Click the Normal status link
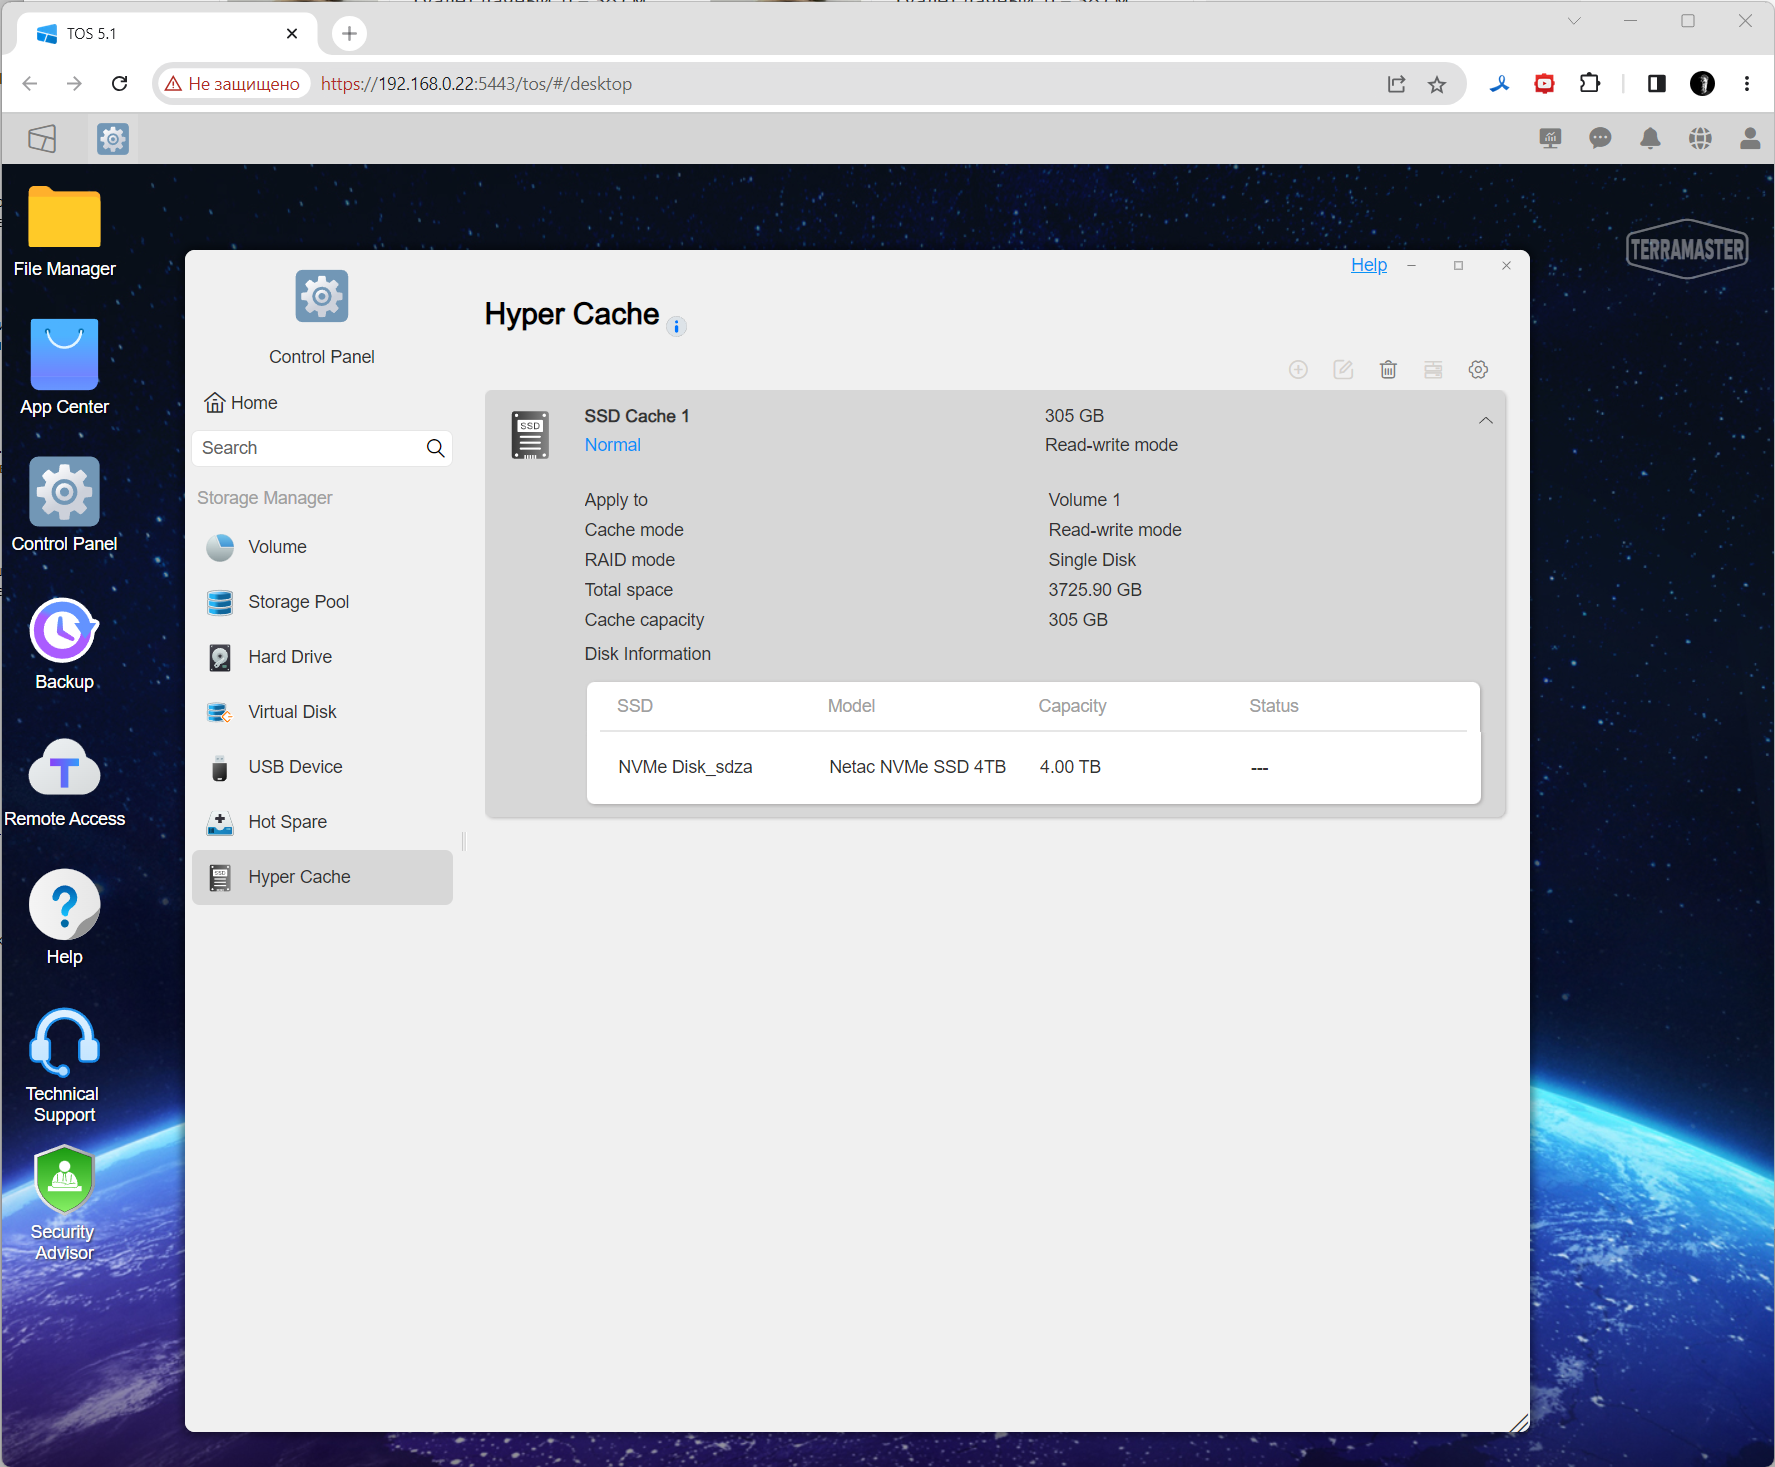The width and height of the screenshot is (1775, 1467). coord(613,445)
